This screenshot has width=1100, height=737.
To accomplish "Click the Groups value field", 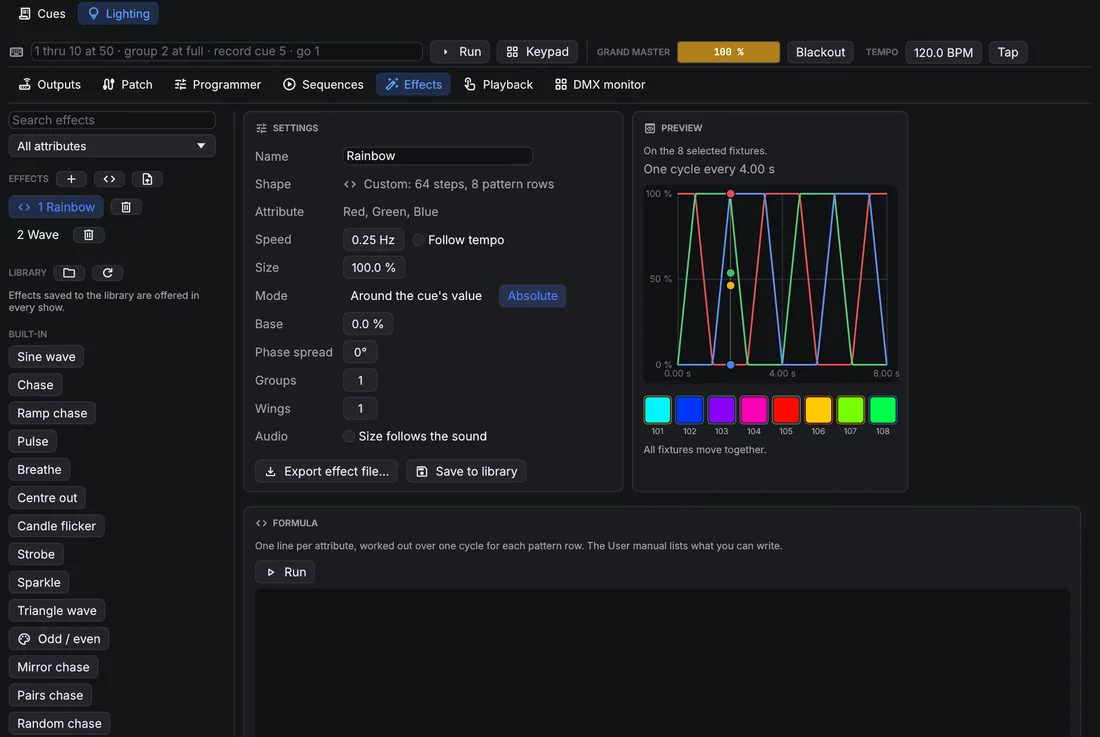I will pos(360,380).
